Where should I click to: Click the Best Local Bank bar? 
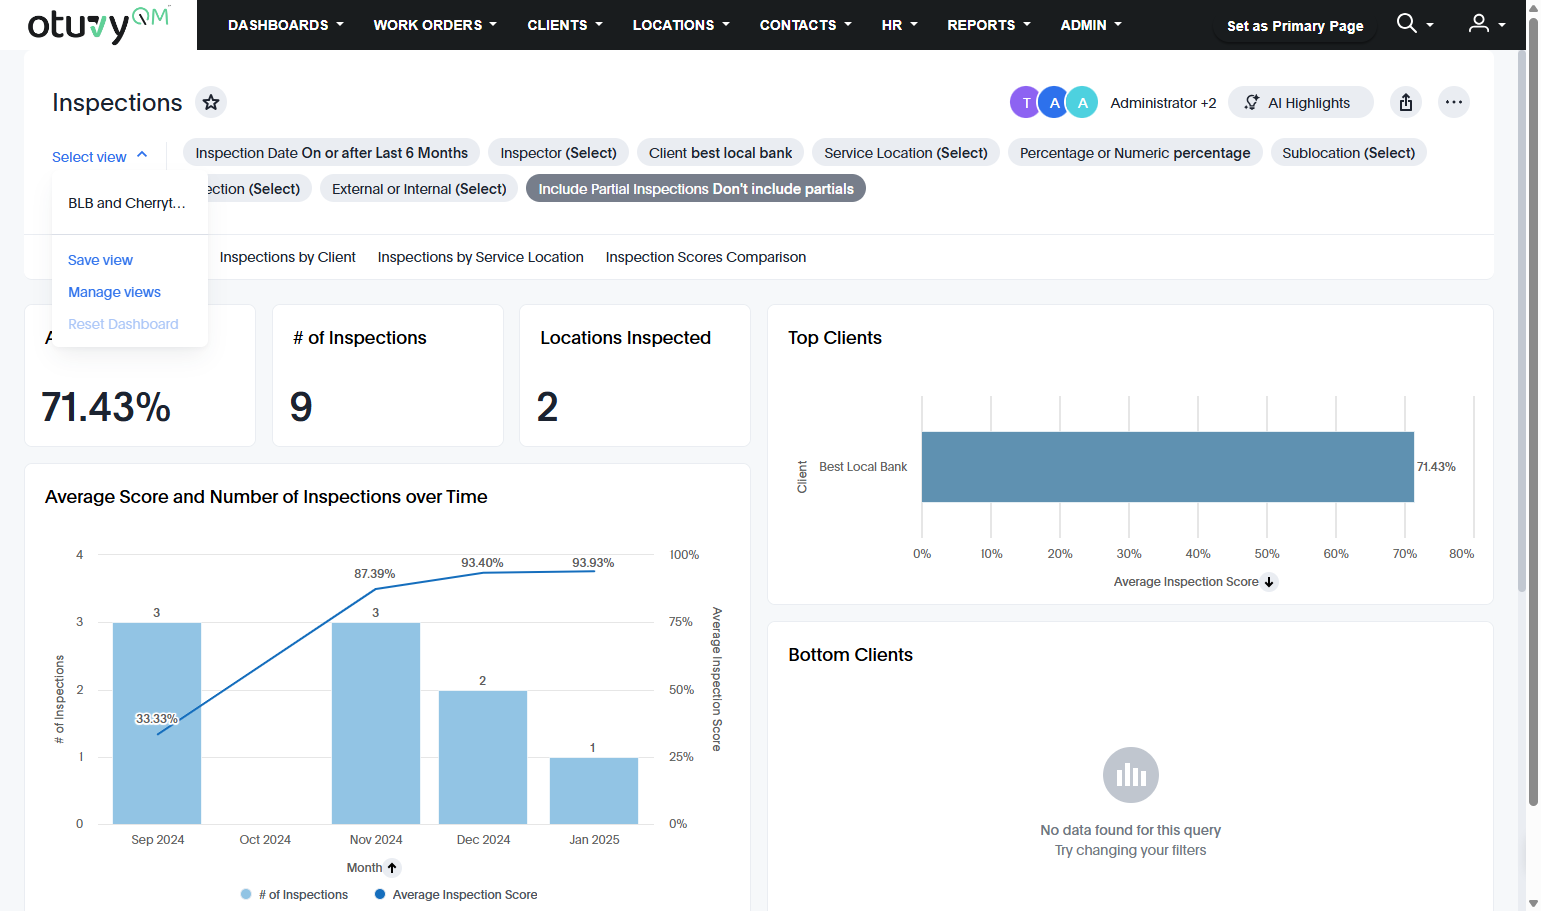pos(1167,467)
